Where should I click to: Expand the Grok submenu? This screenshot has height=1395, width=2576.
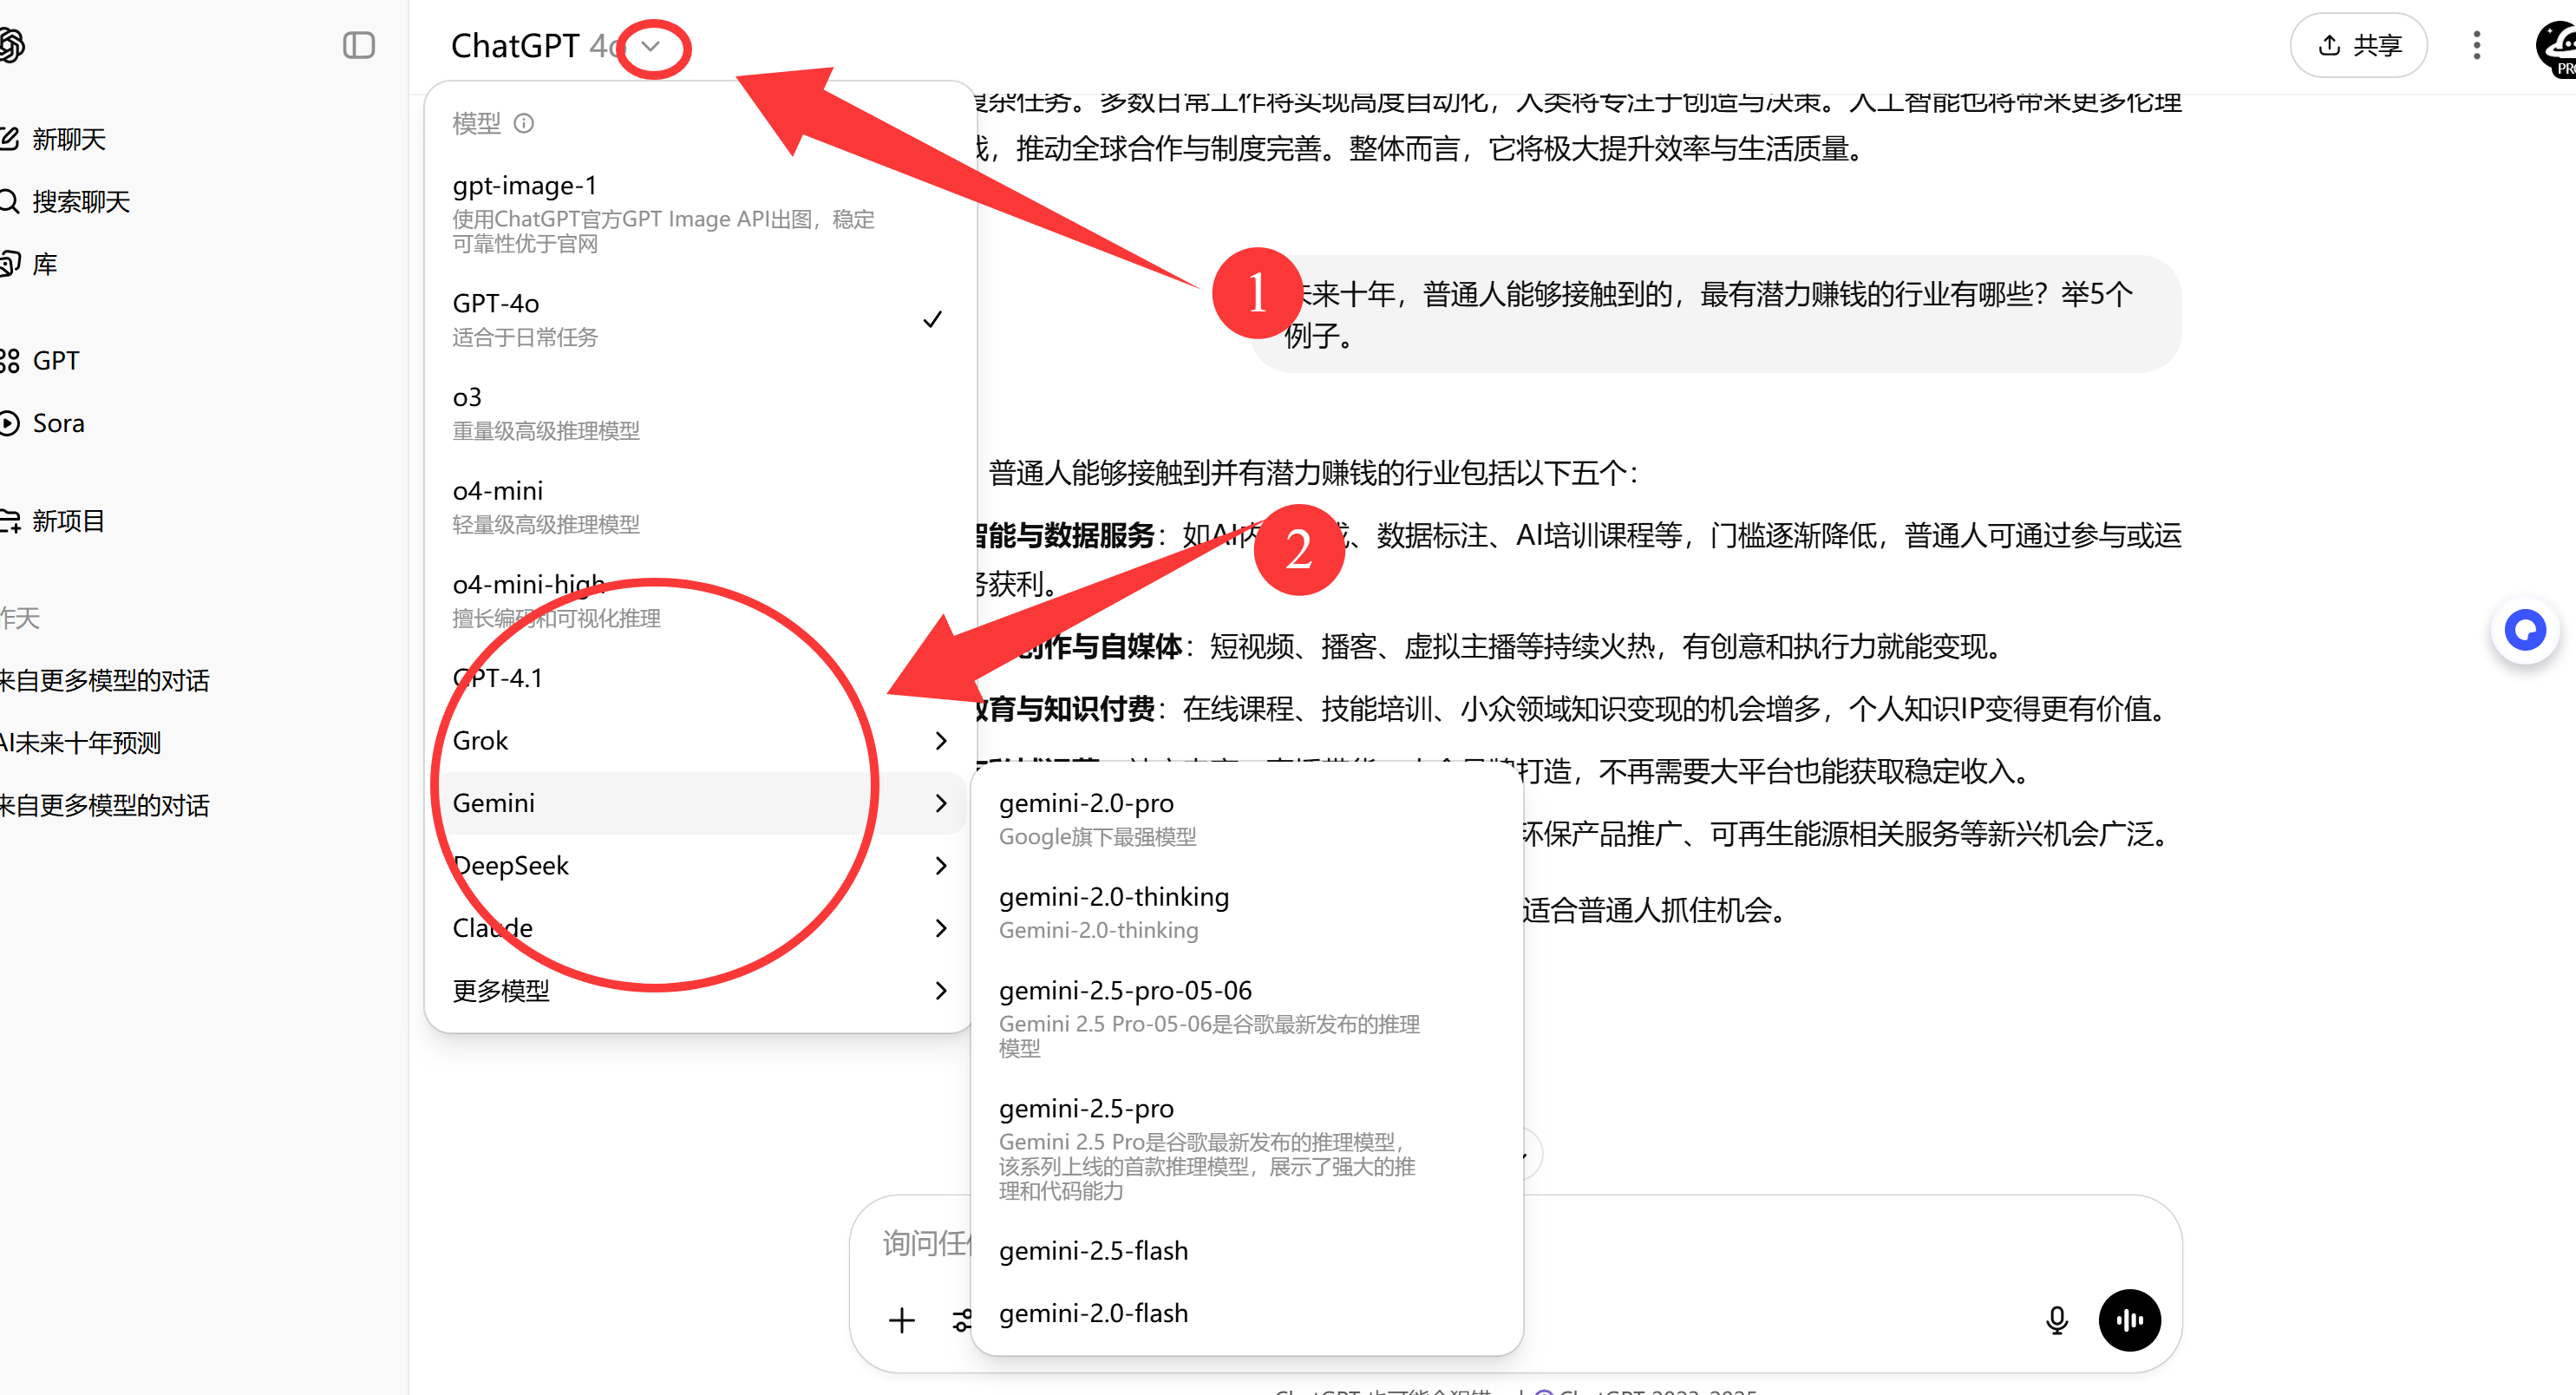point(698,740)
